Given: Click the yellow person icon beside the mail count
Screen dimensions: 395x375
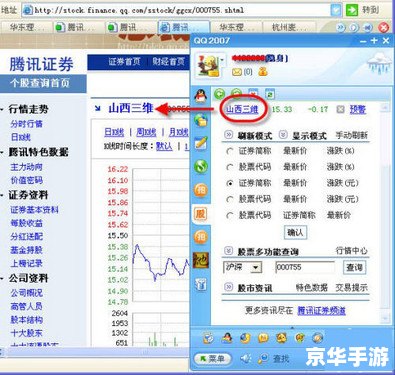Looking at the screenshot, I should 263,71.
